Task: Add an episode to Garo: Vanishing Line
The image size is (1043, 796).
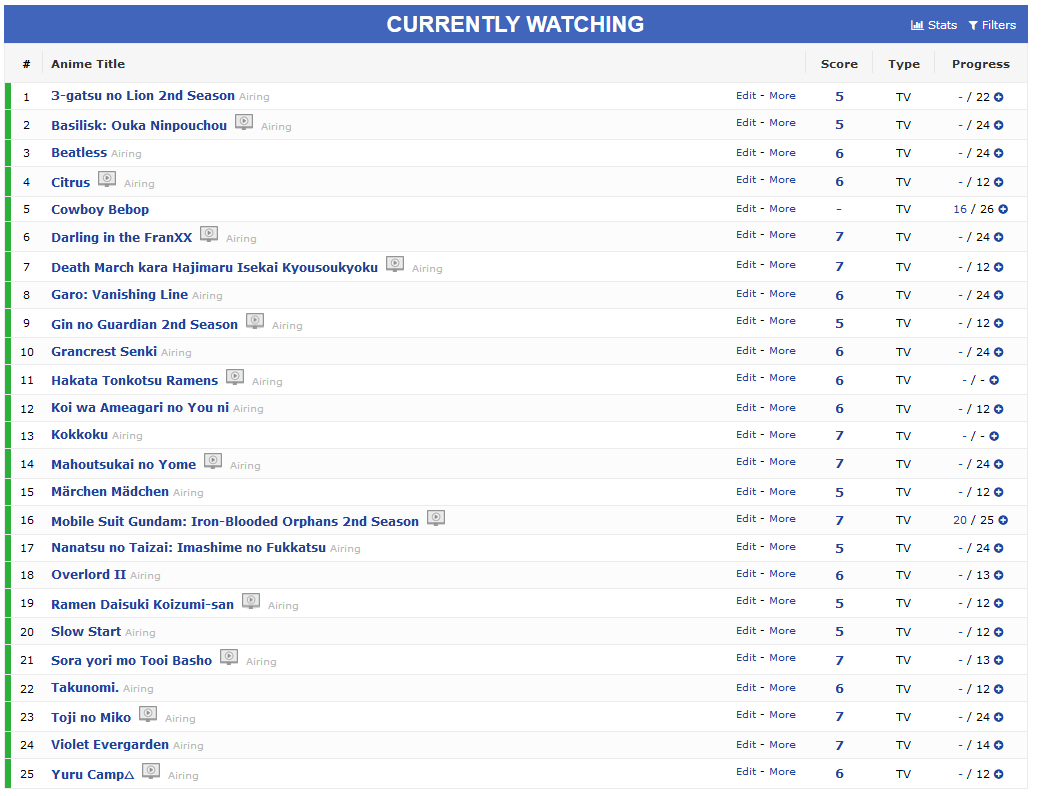Action: tap(998, 295)
